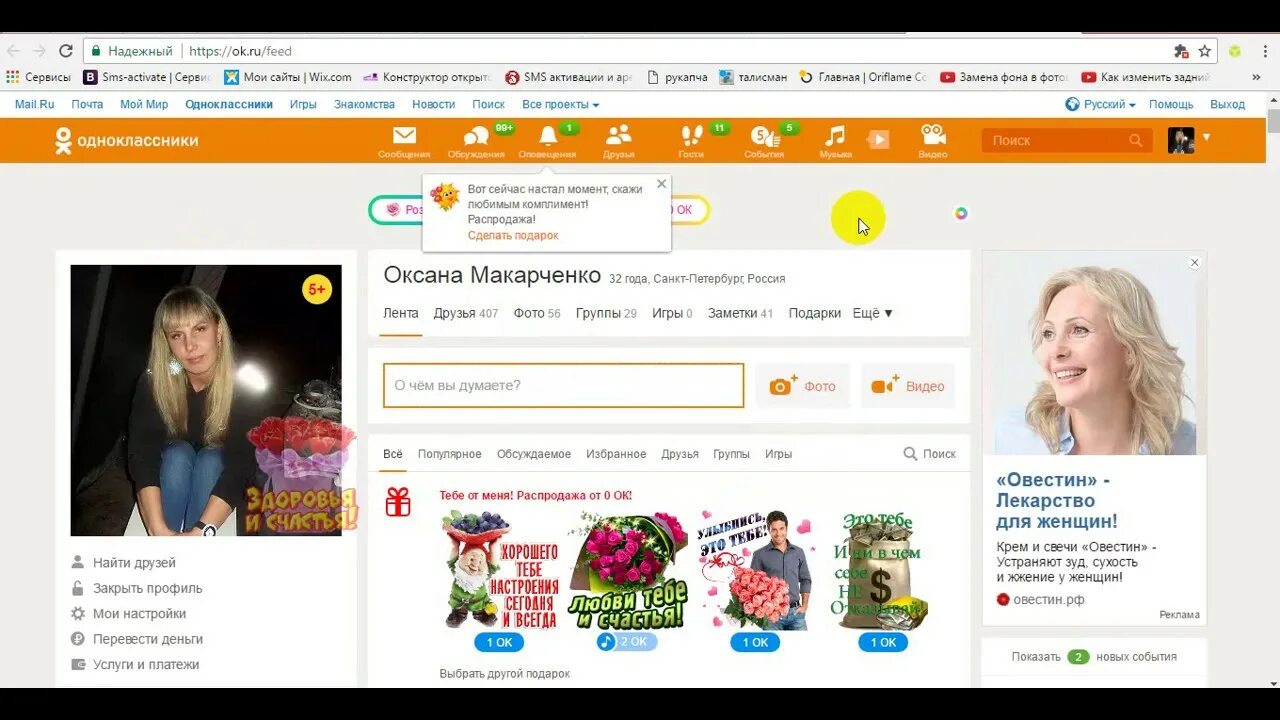Select the Избранное feed filter
Image resolution: width=1280 pixels, height=720 pixels.
[616, 454]
